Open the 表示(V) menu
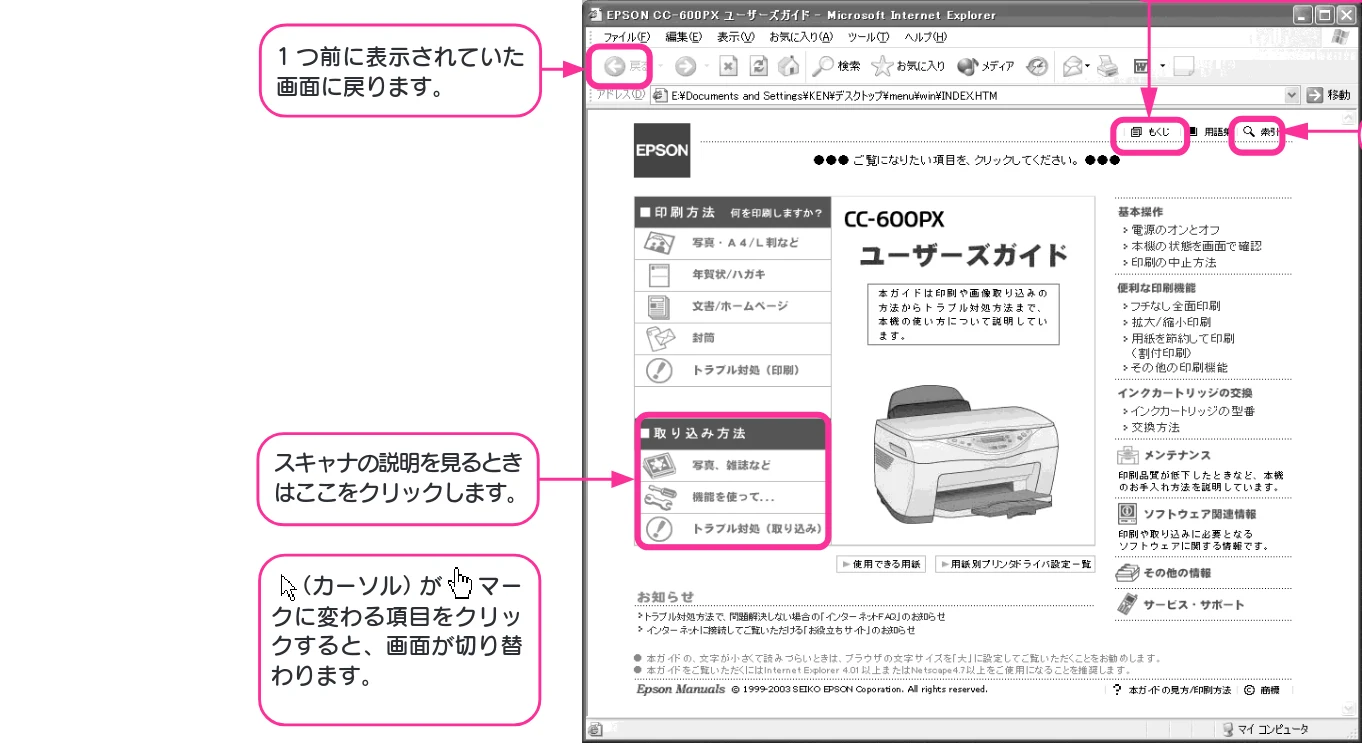The height and width of the screenshot is (744, 1362). [736, 37]
